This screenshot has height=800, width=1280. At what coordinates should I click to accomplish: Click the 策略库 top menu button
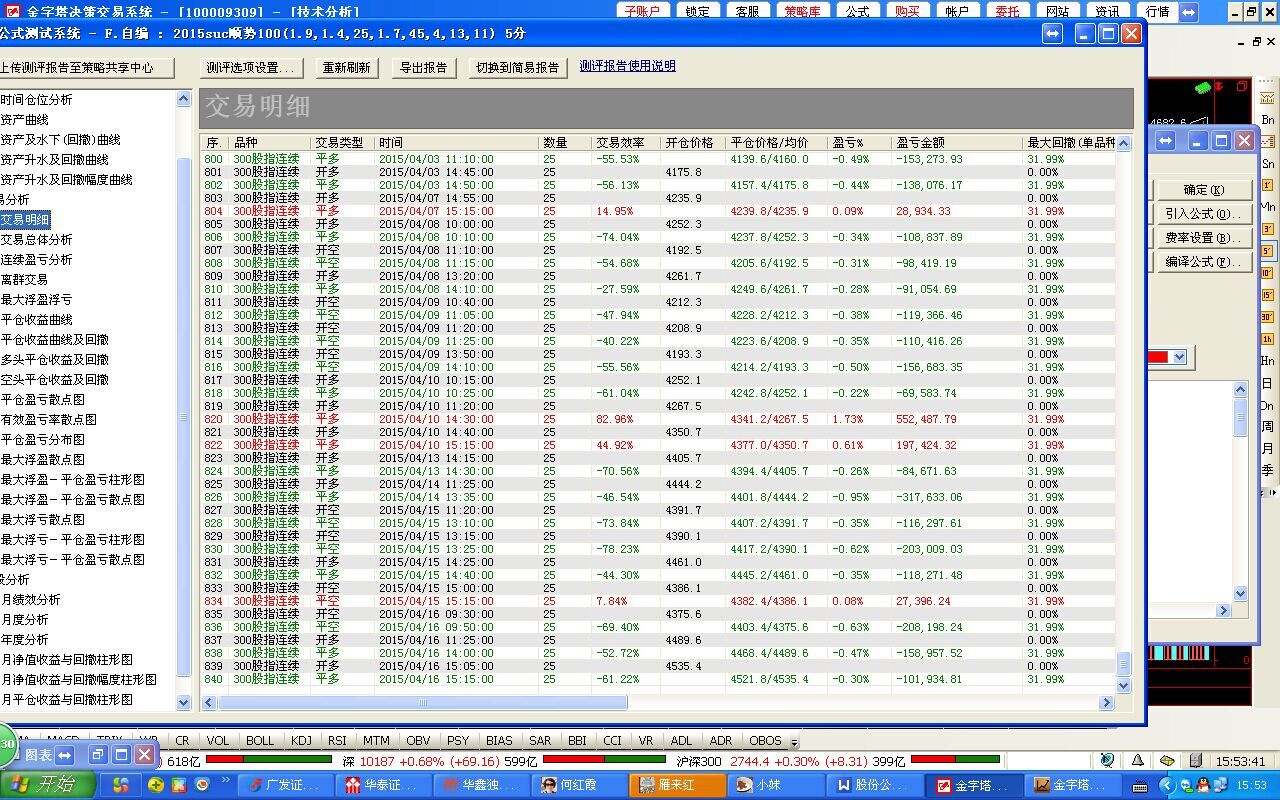[800, 12]
